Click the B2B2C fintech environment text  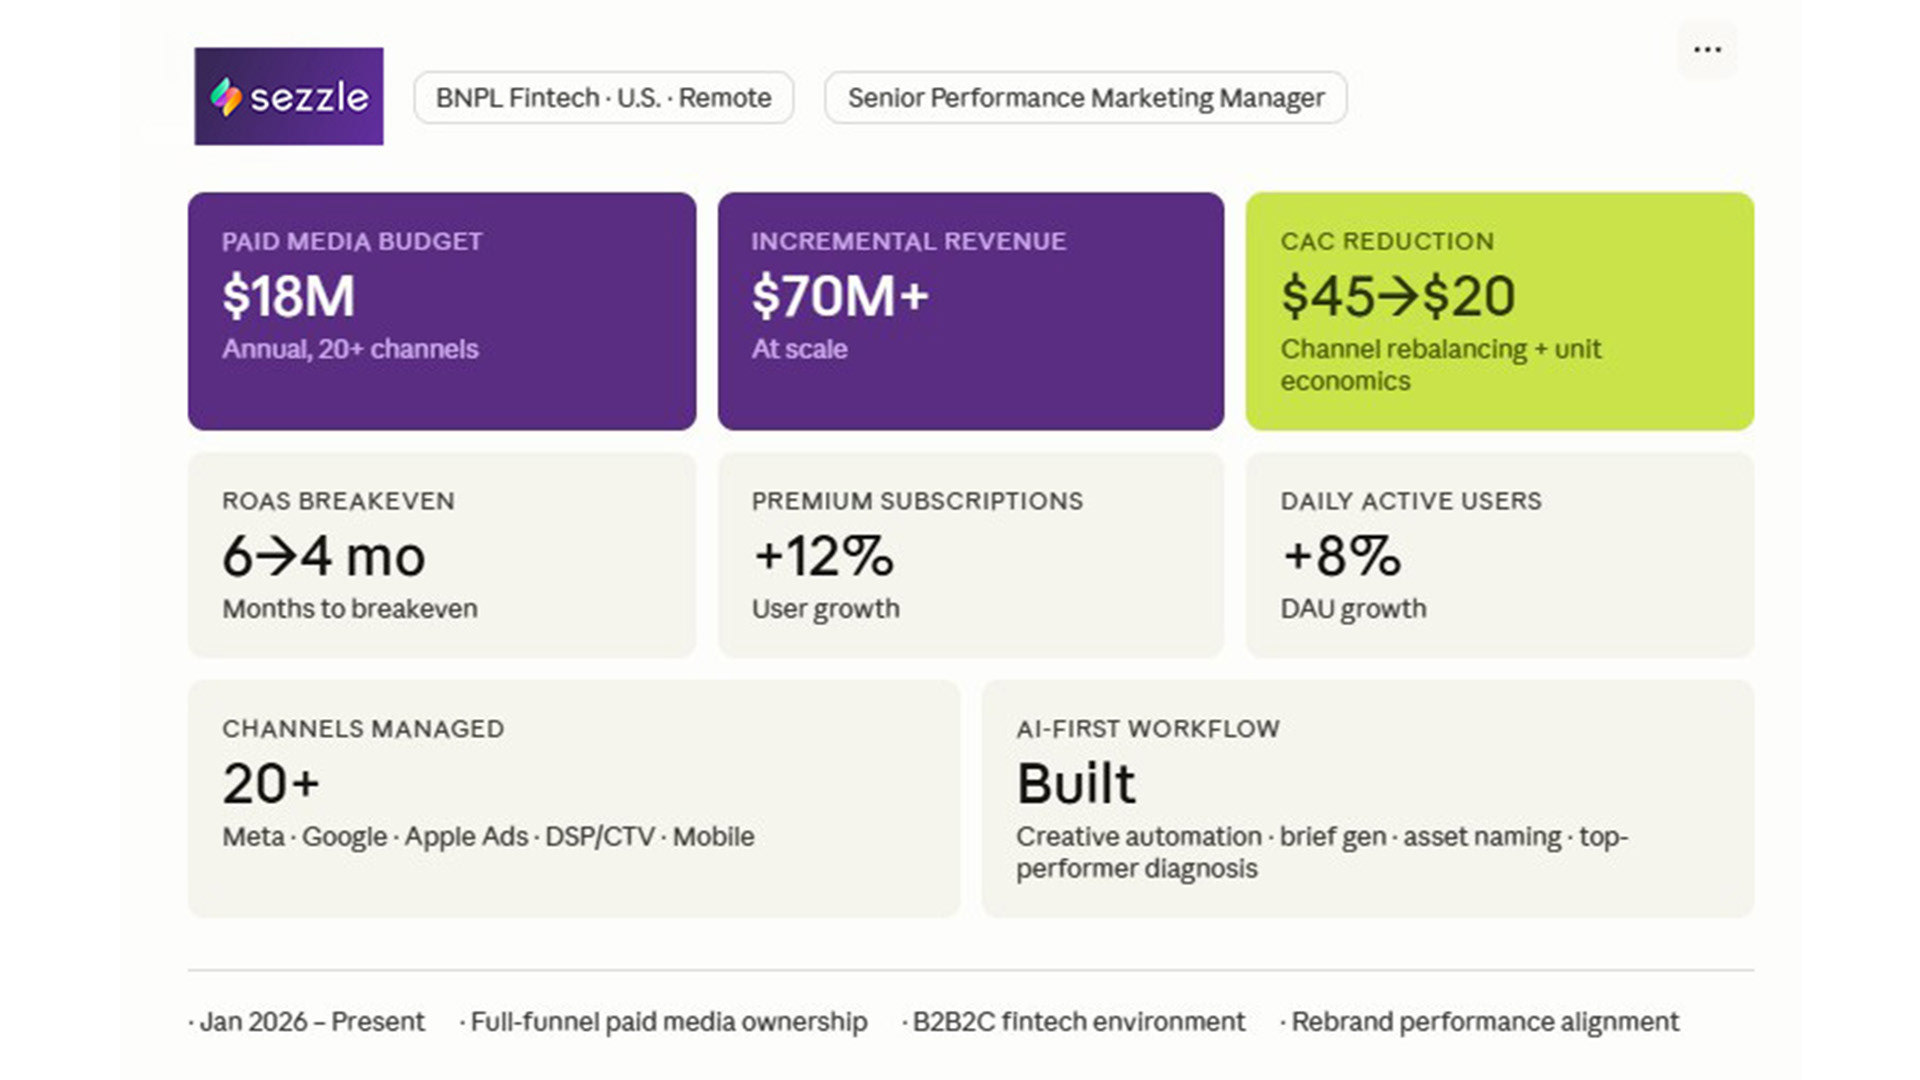[1078, 1022]
